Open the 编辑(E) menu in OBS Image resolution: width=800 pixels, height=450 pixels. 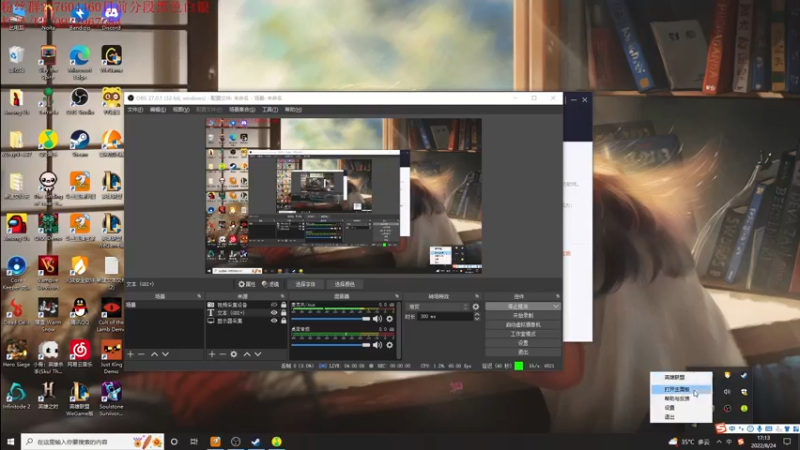point(158,110)
